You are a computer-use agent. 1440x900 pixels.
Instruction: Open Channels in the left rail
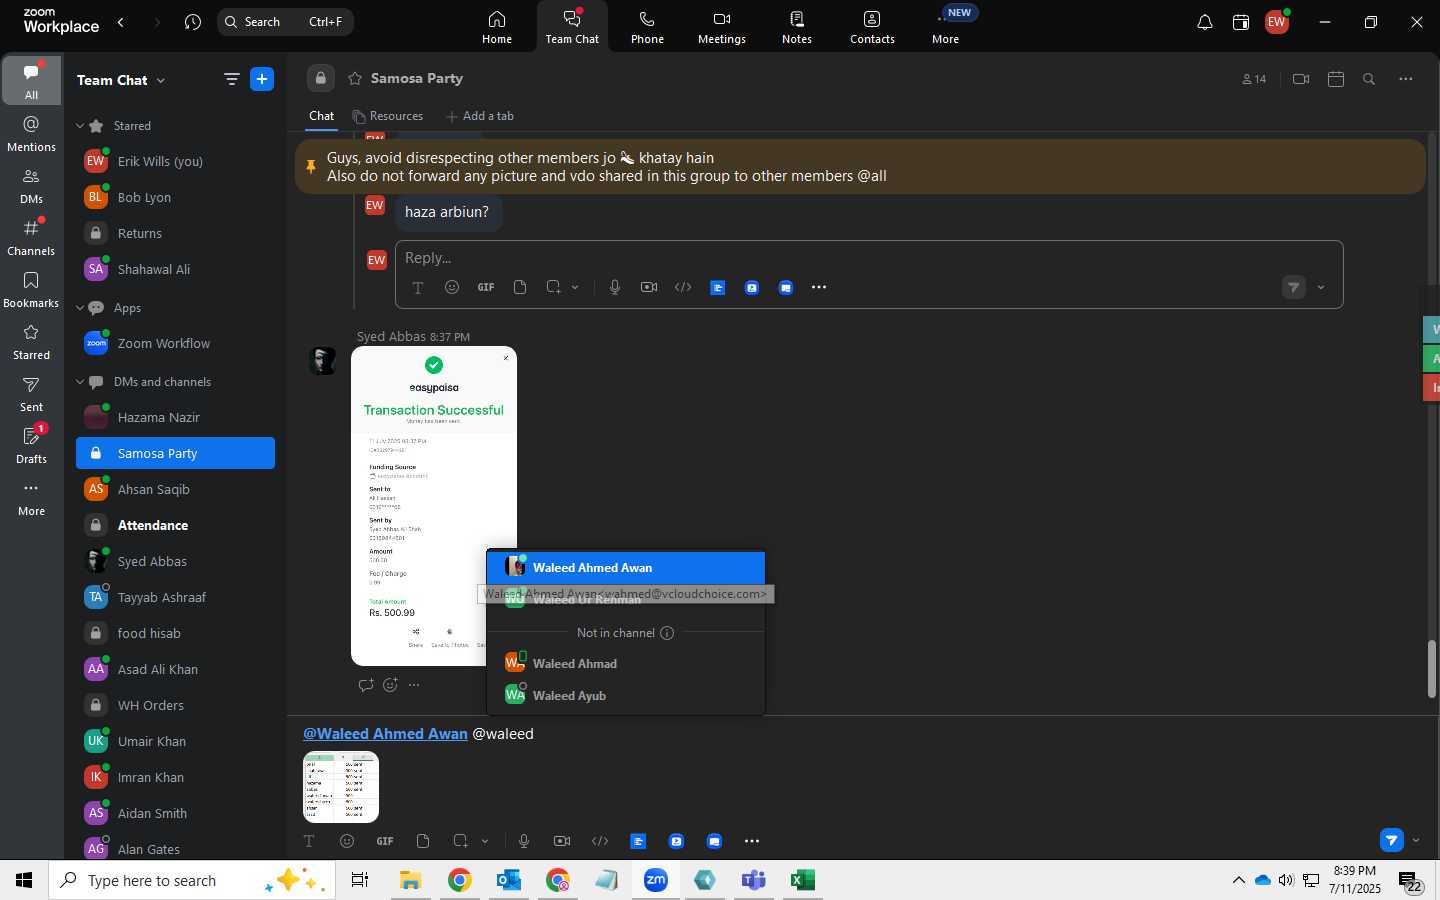coord(31,237)
